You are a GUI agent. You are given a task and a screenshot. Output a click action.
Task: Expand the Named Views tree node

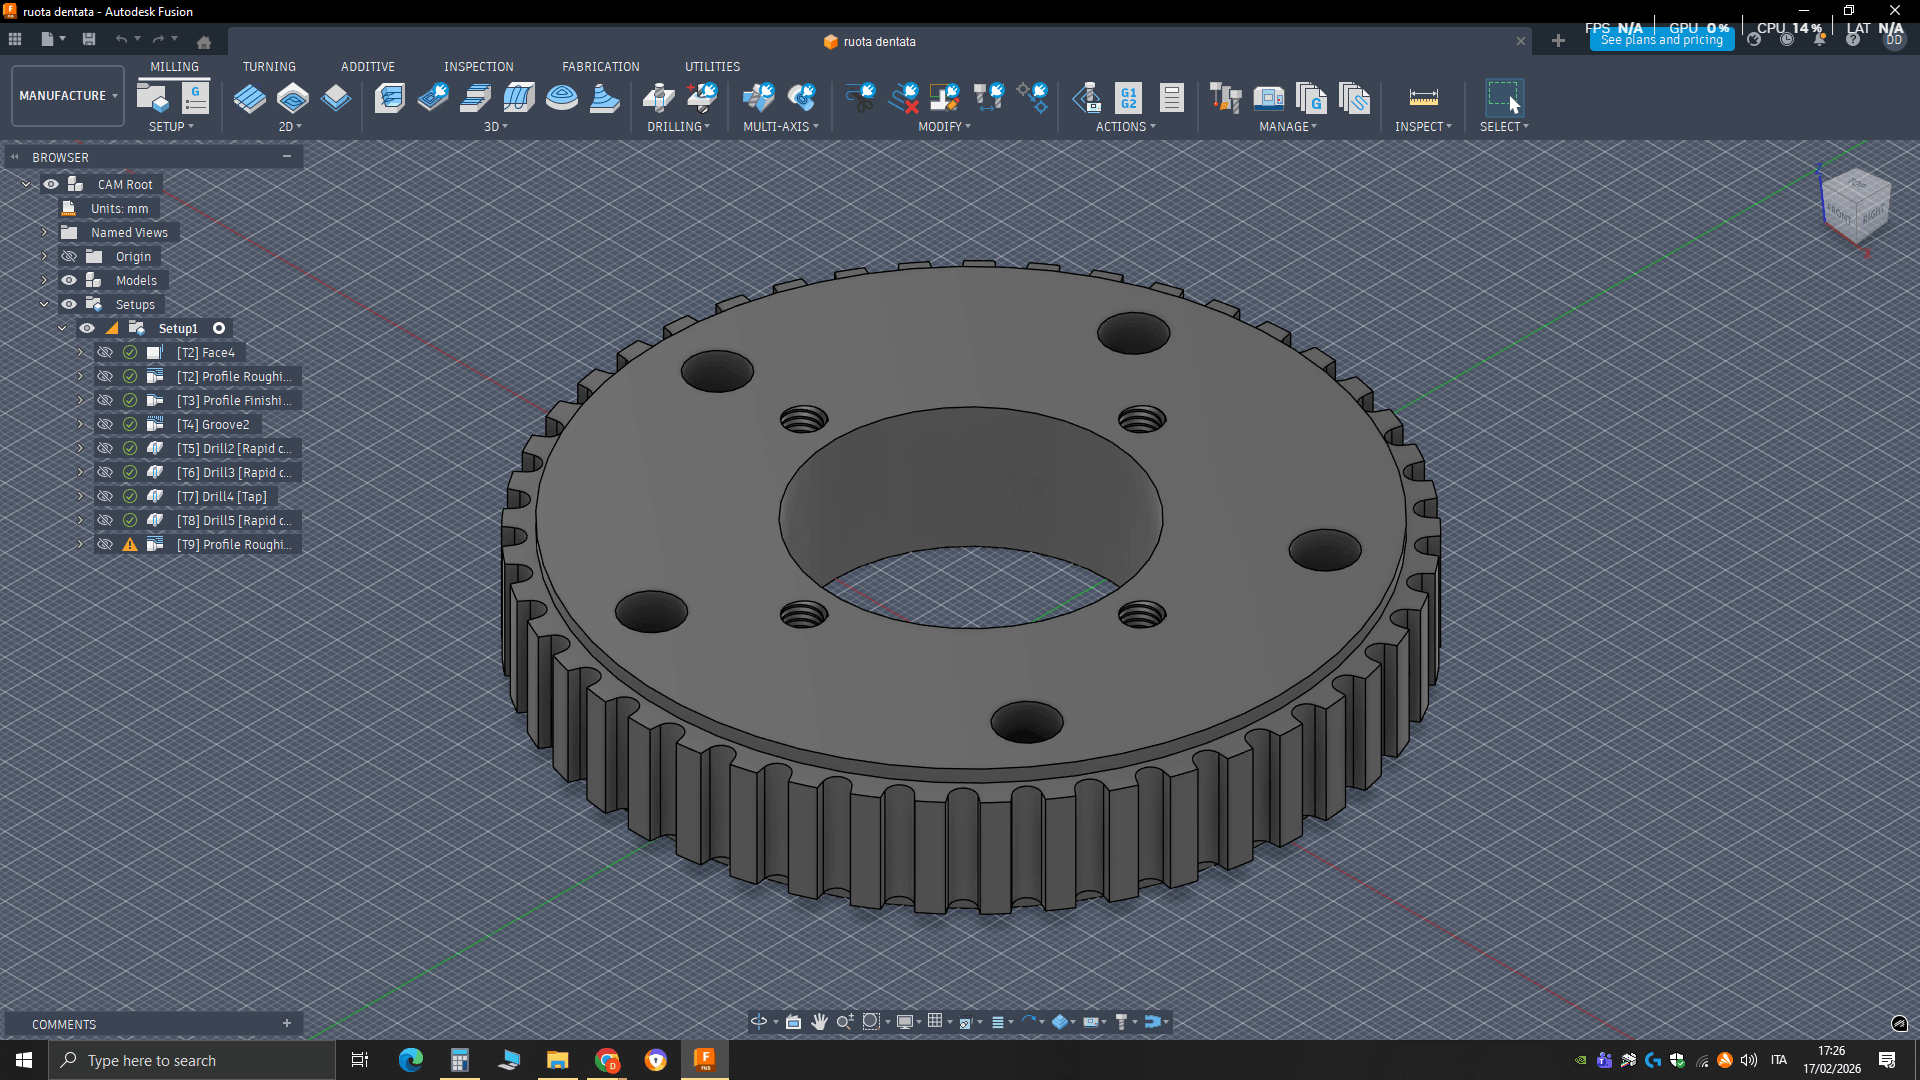coord(44,233)
